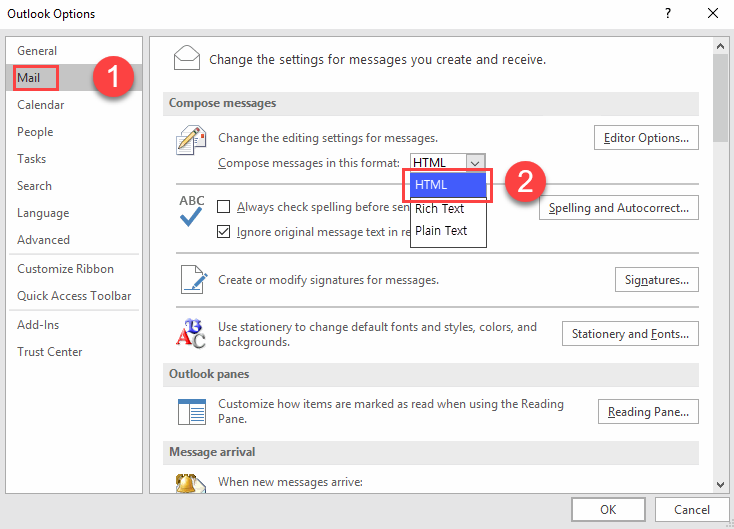Click Spelling and Autocorrect button
The image size is (734, 529).
coord(618,208)
